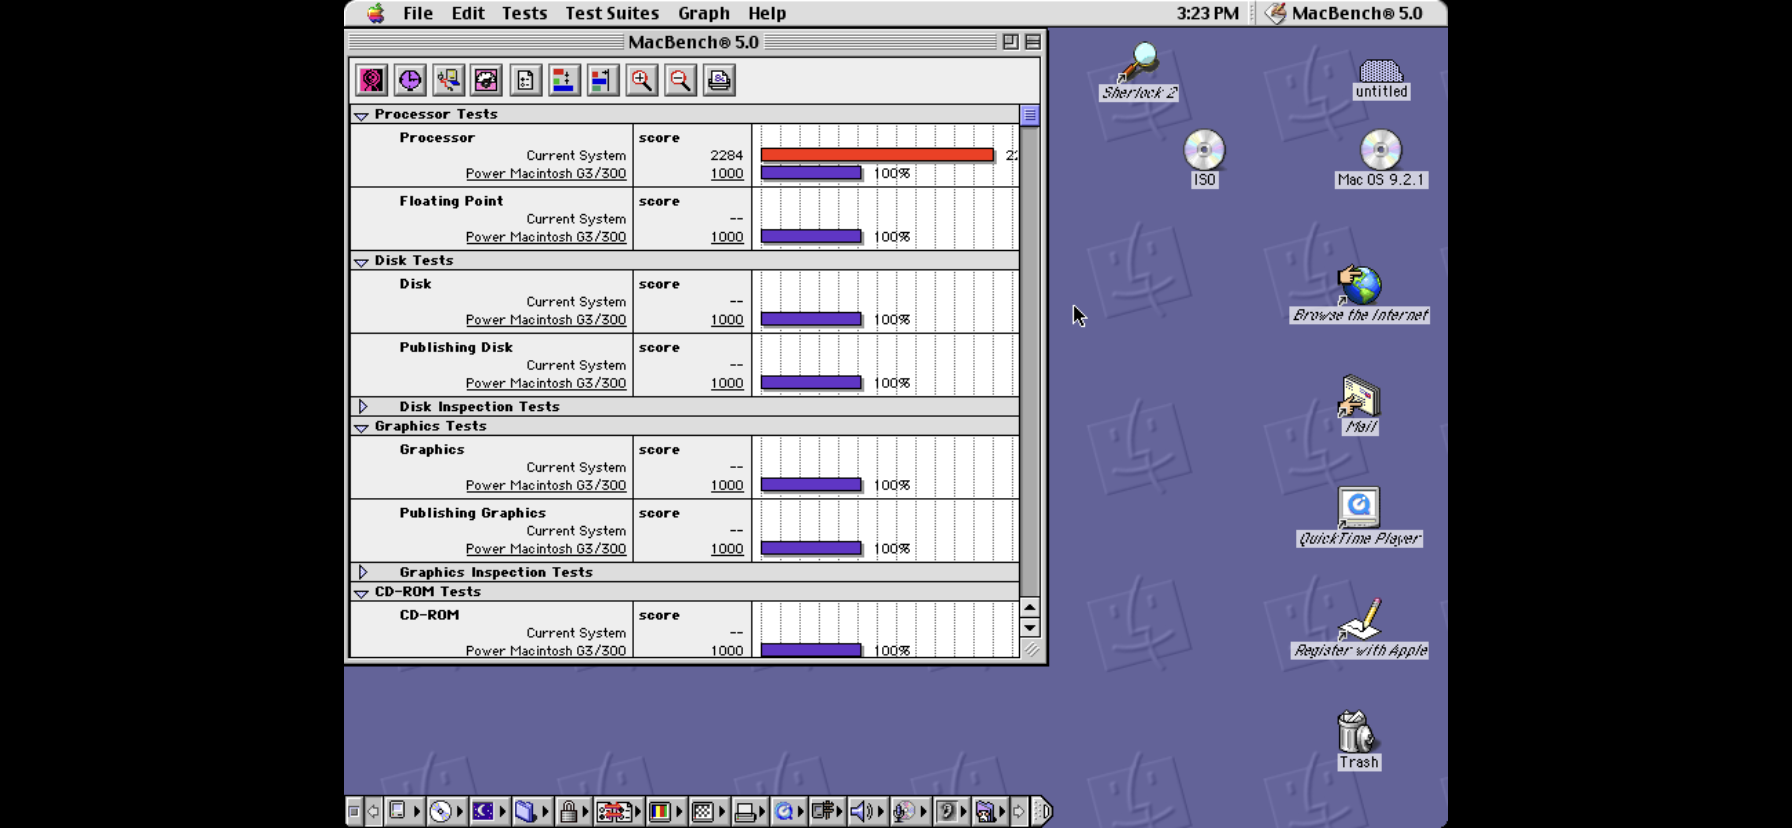The image size is (1792, 828).
Task: Select the Trash icon
Action: [x=1358, y=740]
